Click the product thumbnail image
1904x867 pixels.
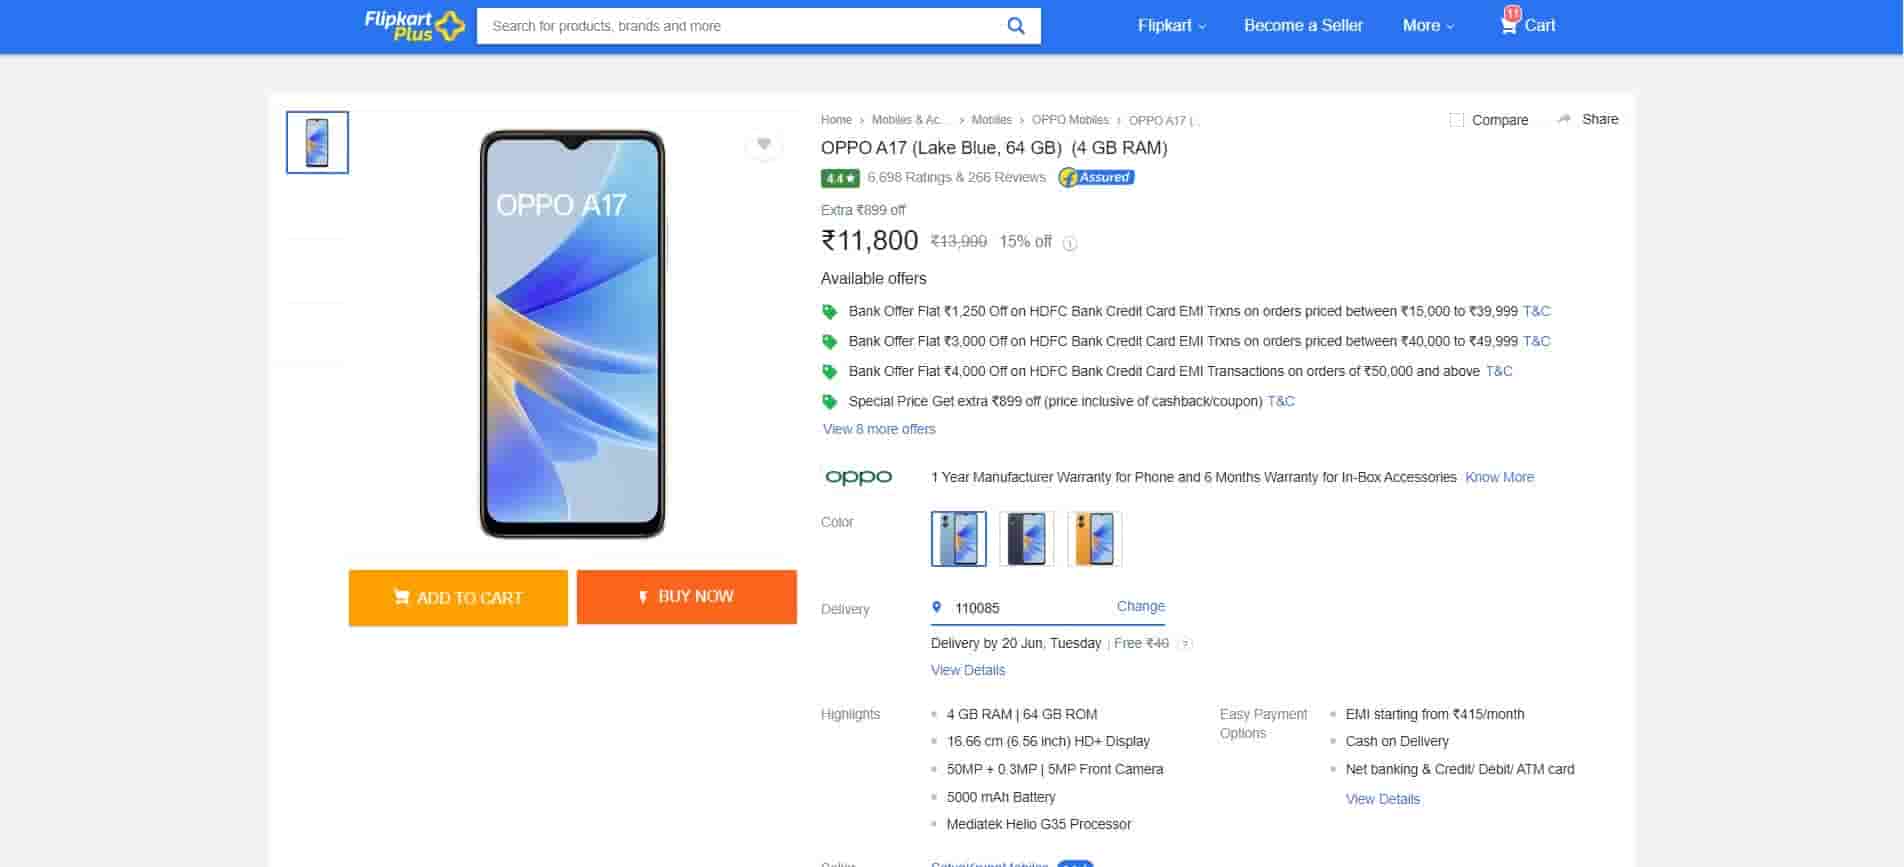point(317,142)
